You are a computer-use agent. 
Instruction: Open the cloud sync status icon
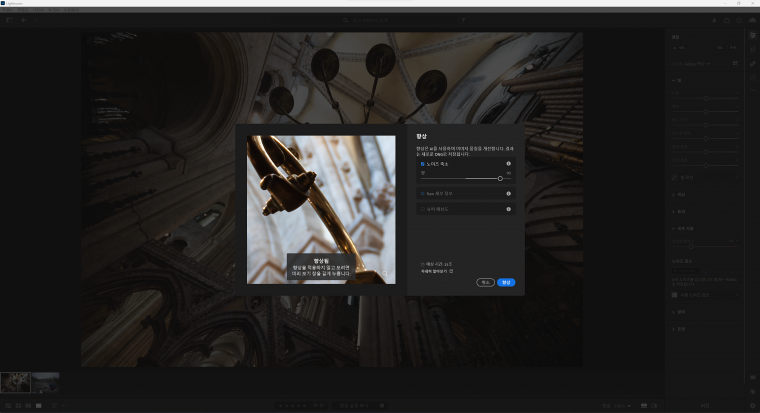coord(752,20)
